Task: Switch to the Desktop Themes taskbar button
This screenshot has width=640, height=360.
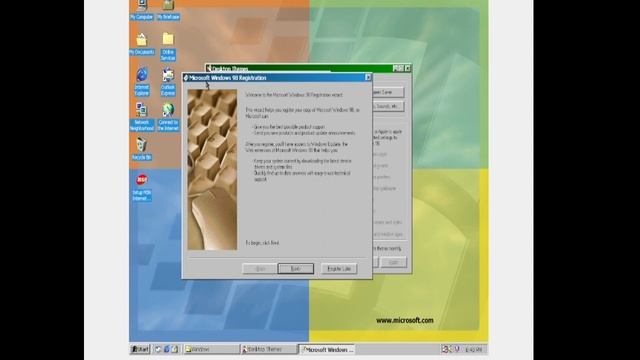Action: click(x=268, y=349)
